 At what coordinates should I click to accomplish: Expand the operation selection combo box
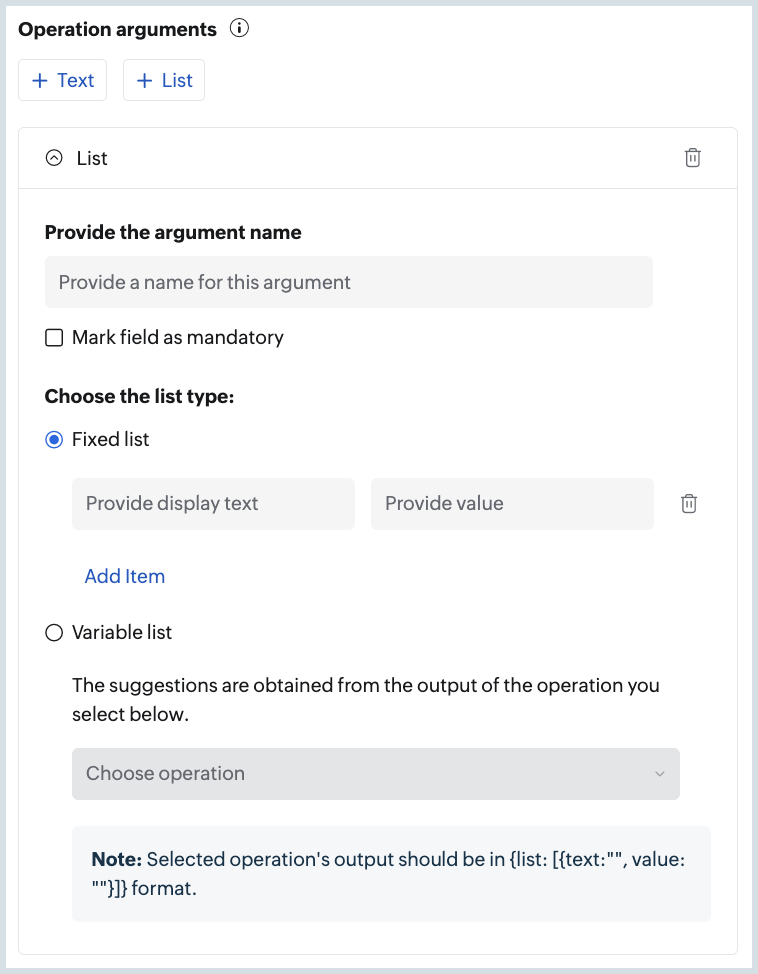click(x=375, y=773)
